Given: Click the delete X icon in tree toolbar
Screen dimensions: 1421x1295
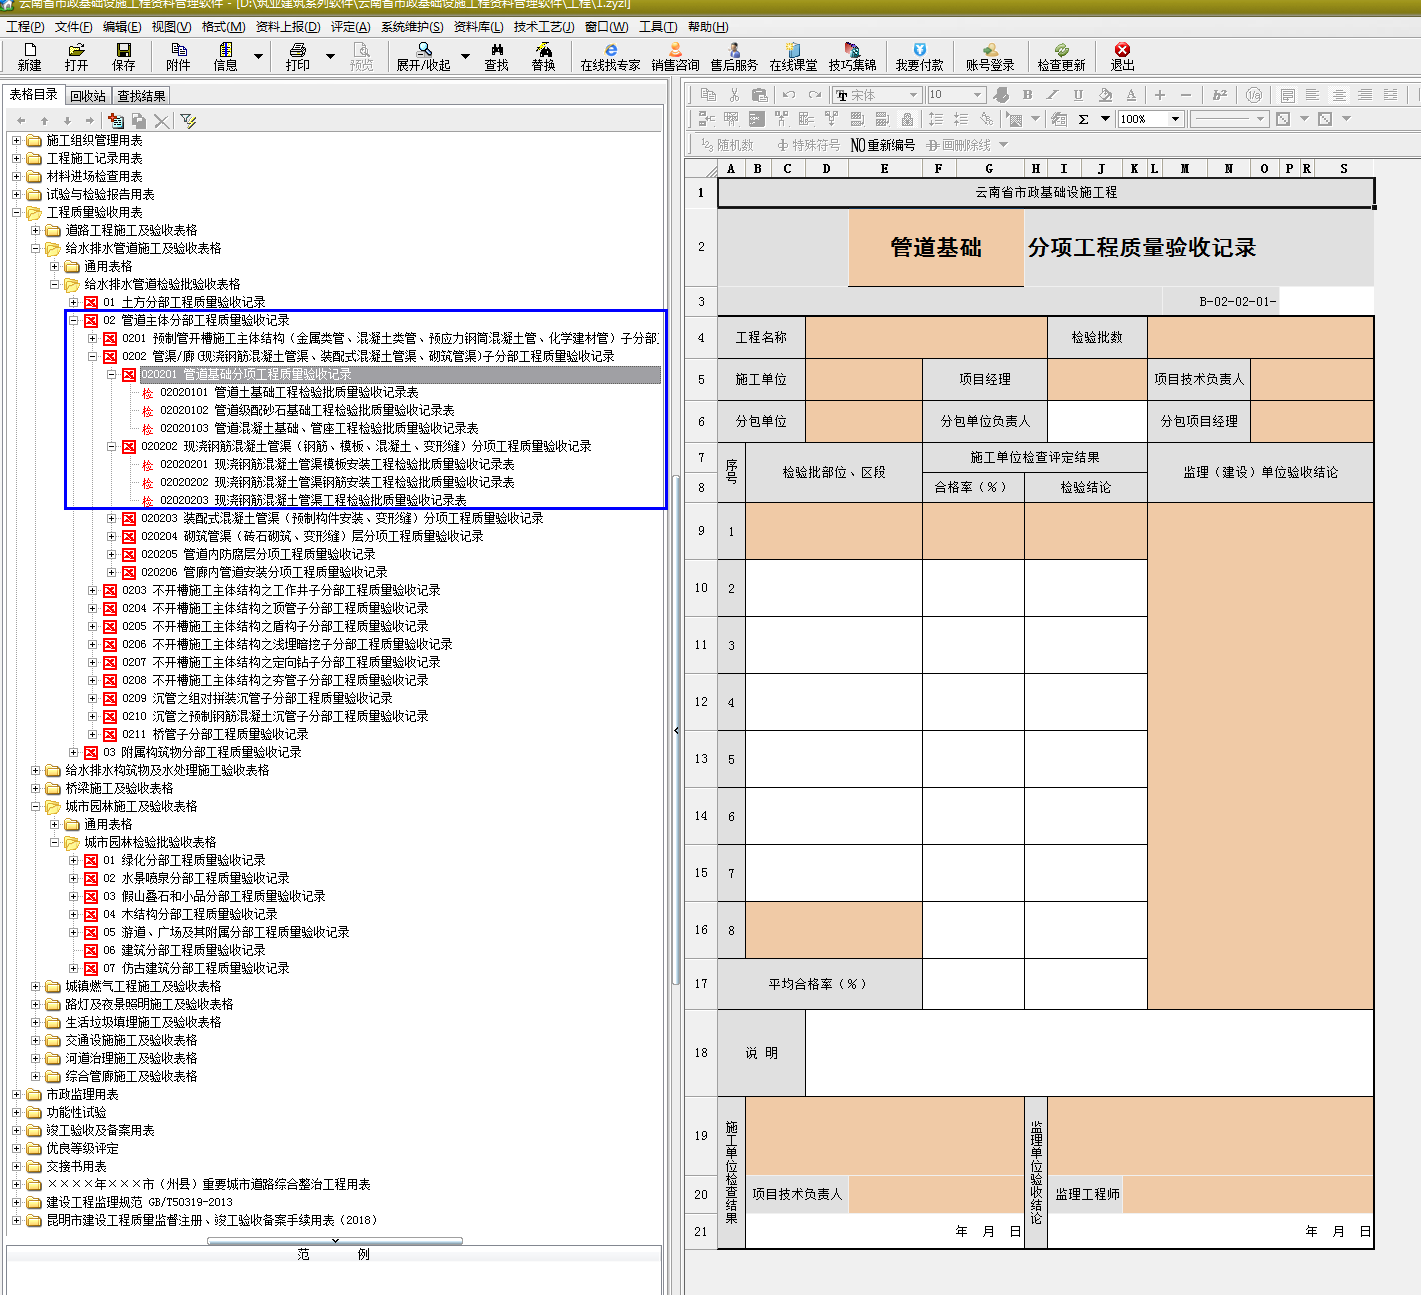Looking at the screenshot, I should [162, 121].
